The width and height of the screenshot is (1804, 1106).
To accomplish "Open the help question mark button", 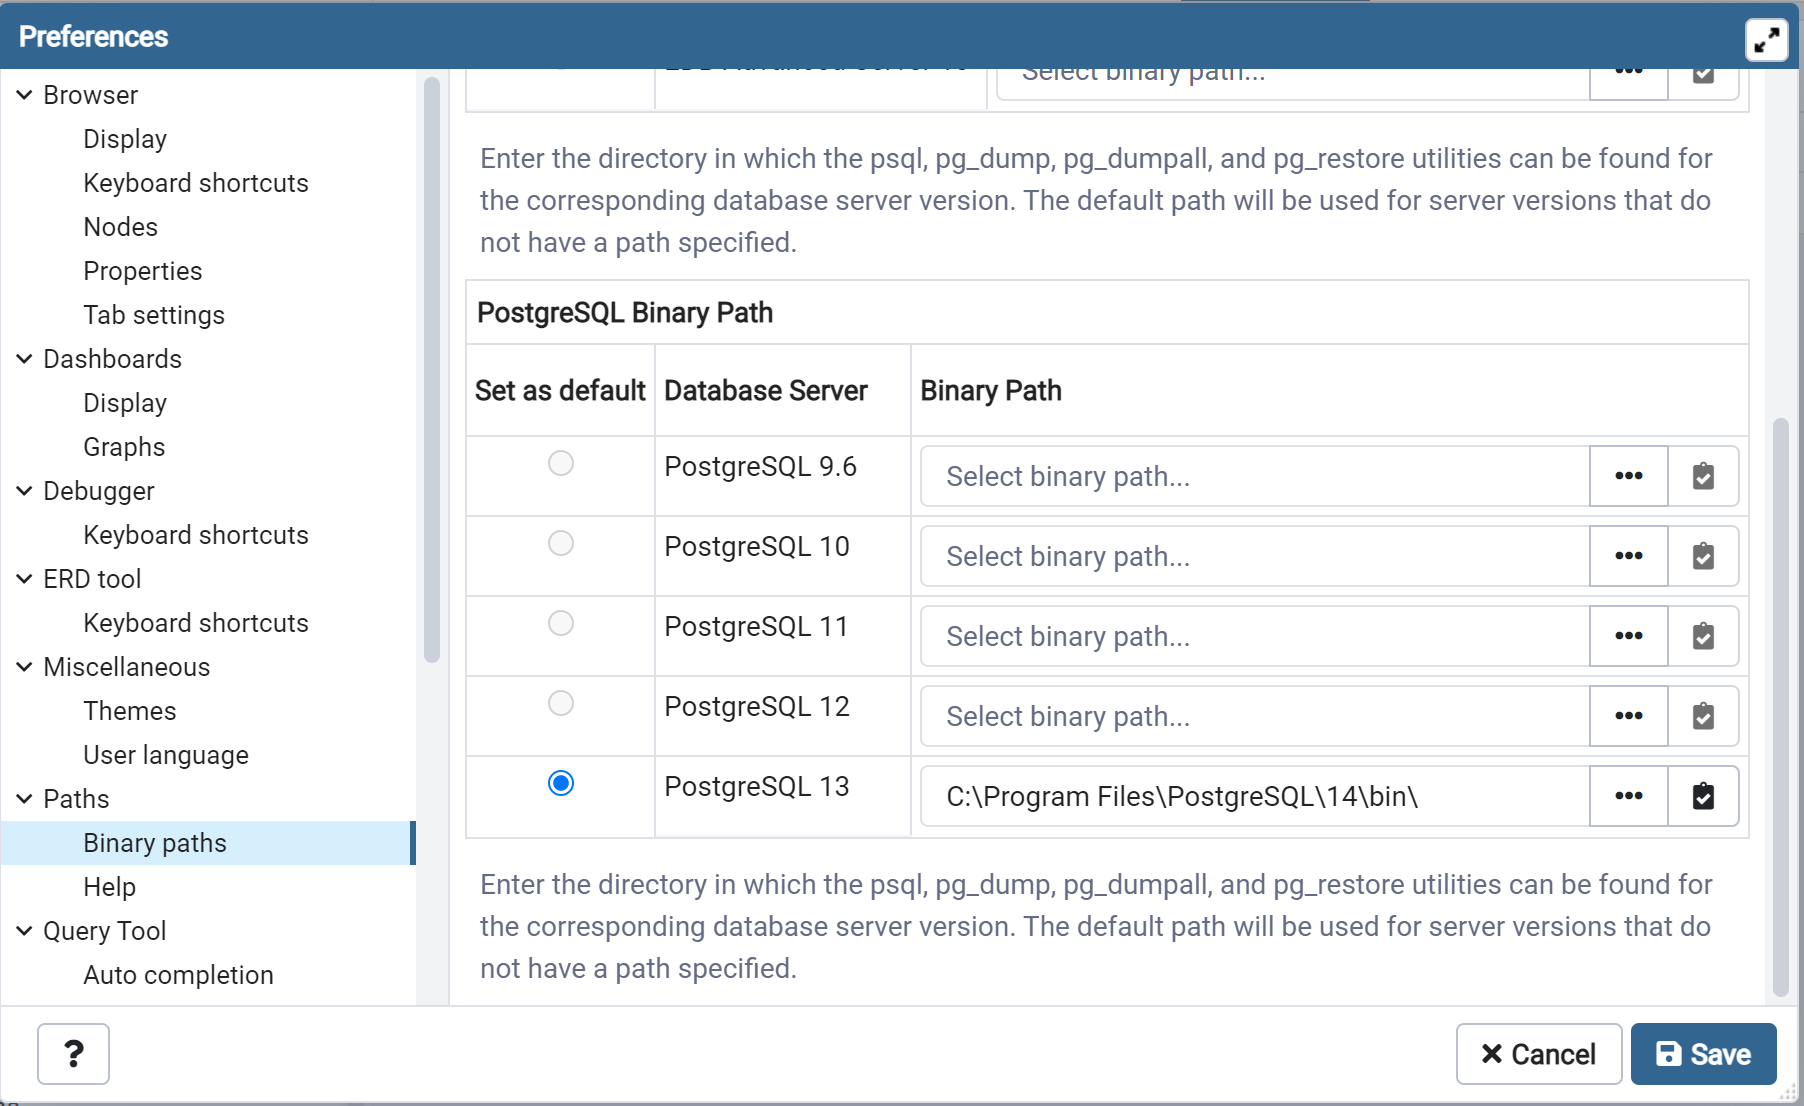I will click(x=73, y=1054).
